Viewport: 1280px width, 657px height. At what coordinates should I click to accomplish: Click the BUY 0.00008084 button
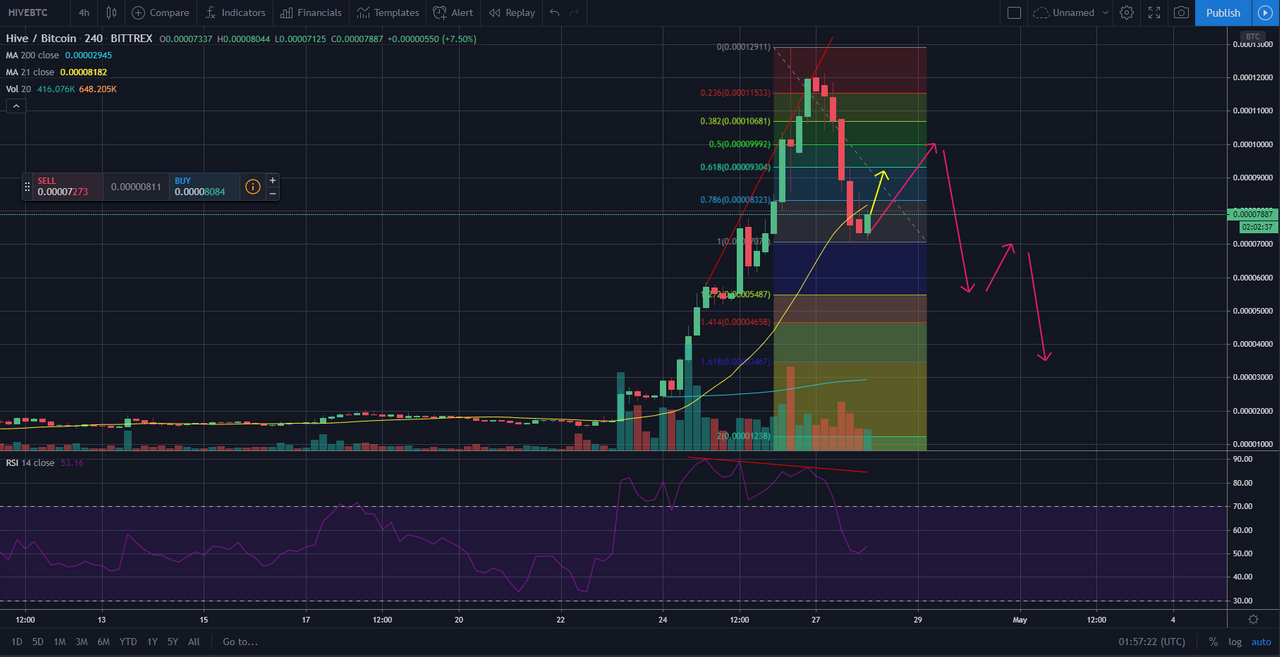pos(204,187)
